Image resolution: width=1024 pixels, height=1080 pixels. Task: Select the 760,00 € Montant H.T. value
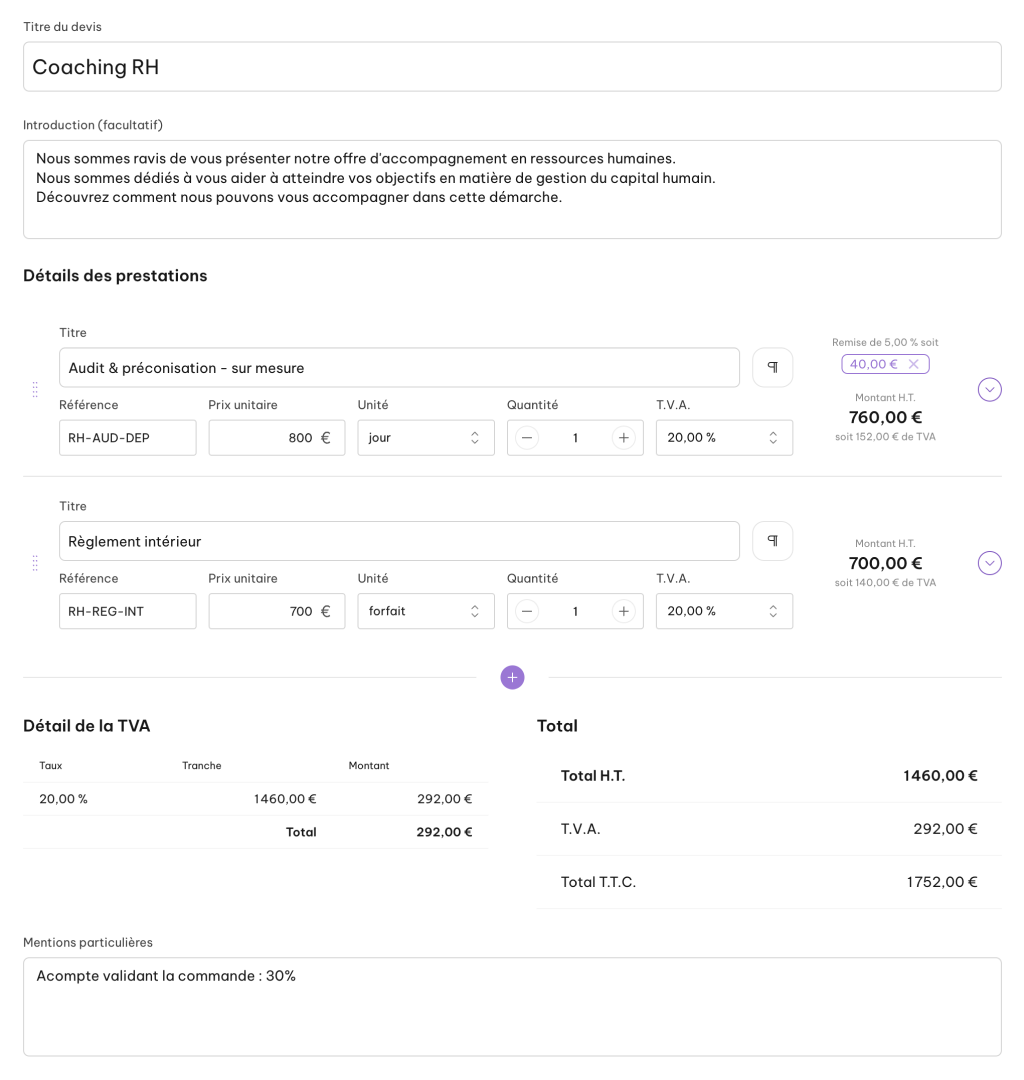tap(885, 417)
